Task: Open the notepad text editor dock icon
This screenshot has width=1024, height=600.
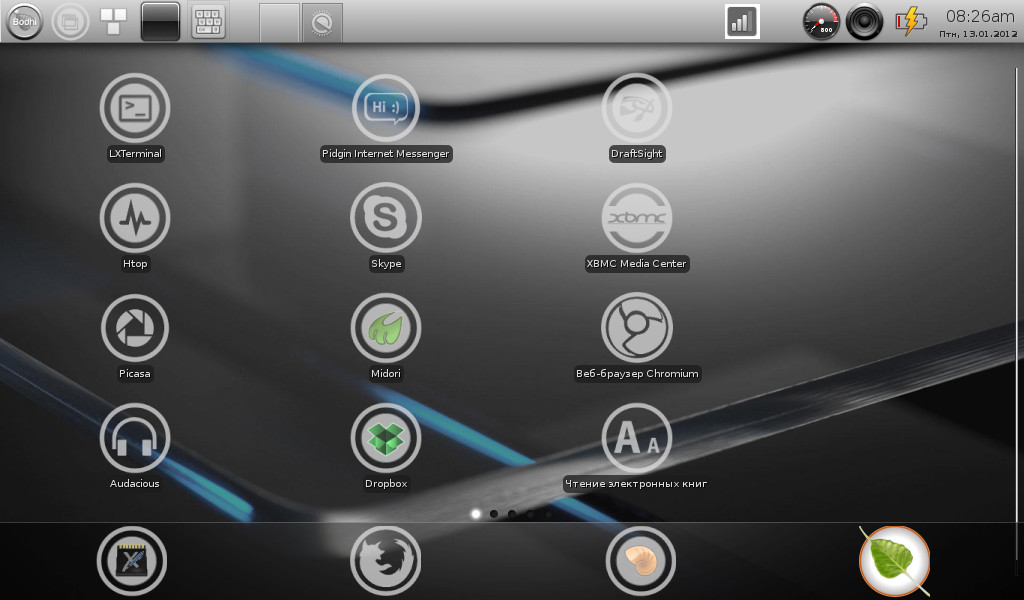Action: [x=132, y=561]
